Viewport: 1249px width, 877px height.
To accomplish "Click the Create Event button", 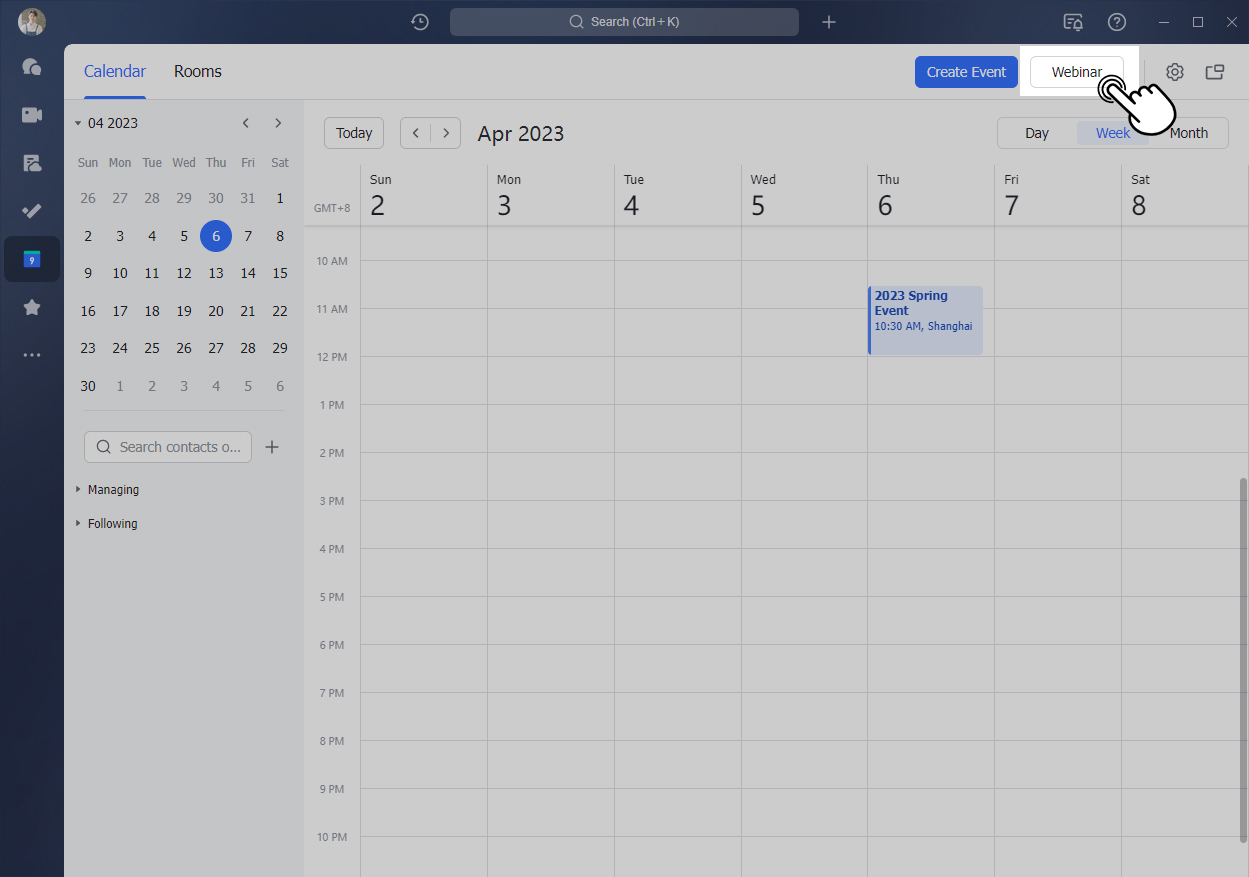I will (x=967, y=72).
